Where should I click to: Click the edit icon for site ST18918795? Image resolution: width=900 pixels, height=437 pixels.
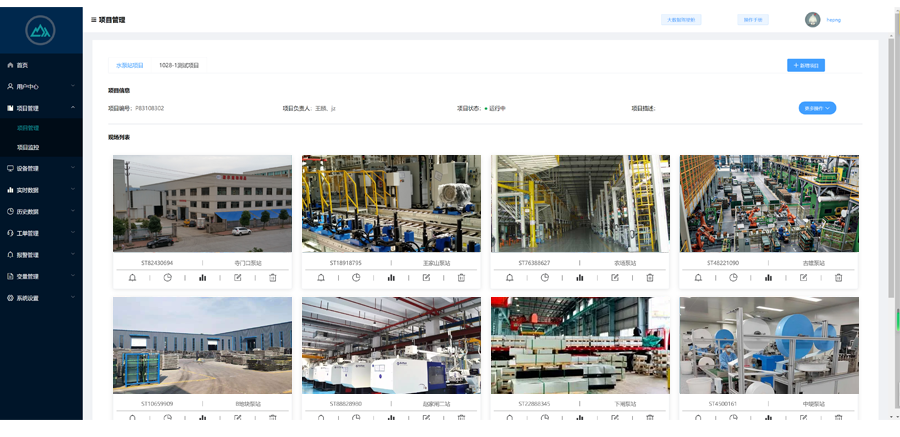pos(426,277)
